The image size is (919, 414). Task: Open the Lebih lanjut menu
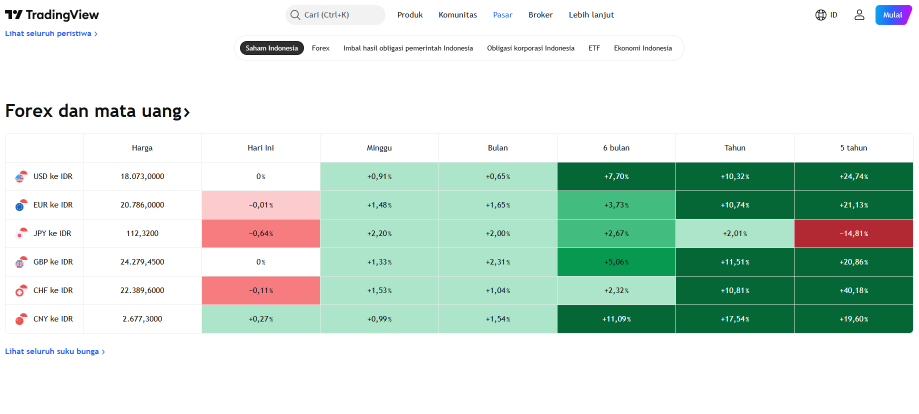pos(591,15)
